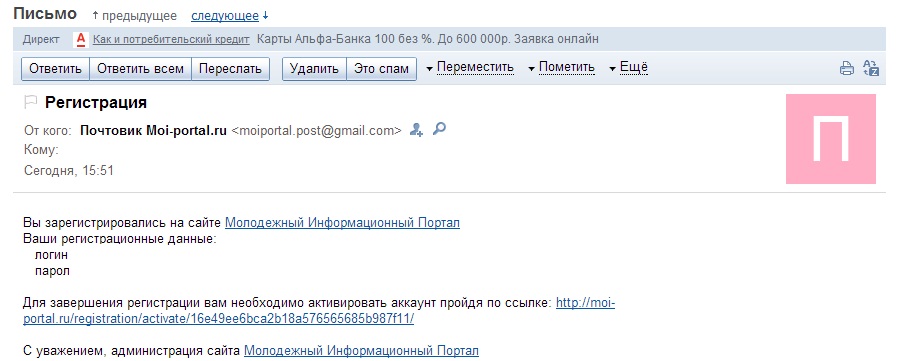Screen dimensions: 915x361
Task: Click the Переслать button
Action: [x=231, y=69]
